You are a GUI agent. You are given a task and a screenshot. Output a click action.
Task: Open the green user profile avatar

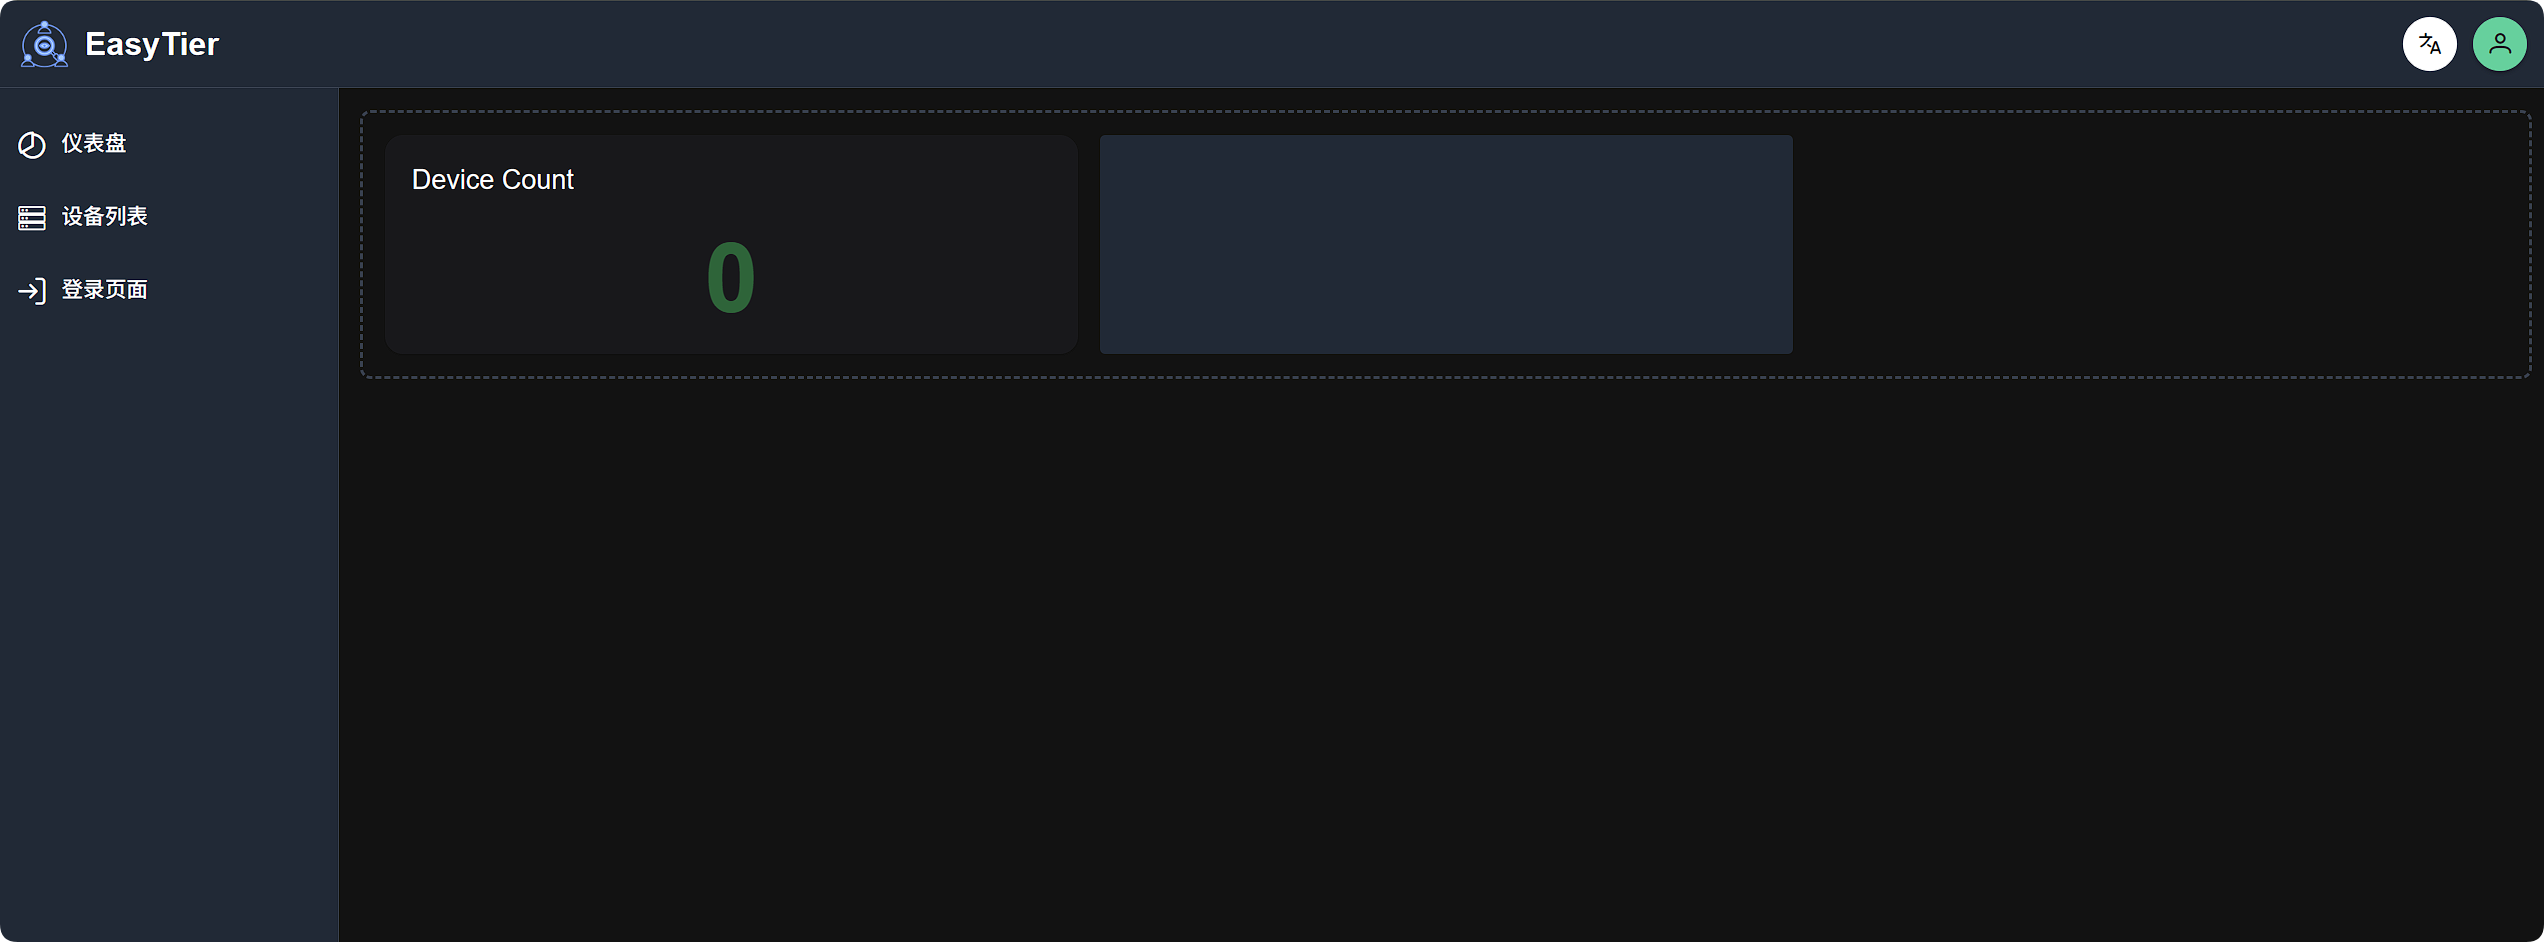point(2500,44)
